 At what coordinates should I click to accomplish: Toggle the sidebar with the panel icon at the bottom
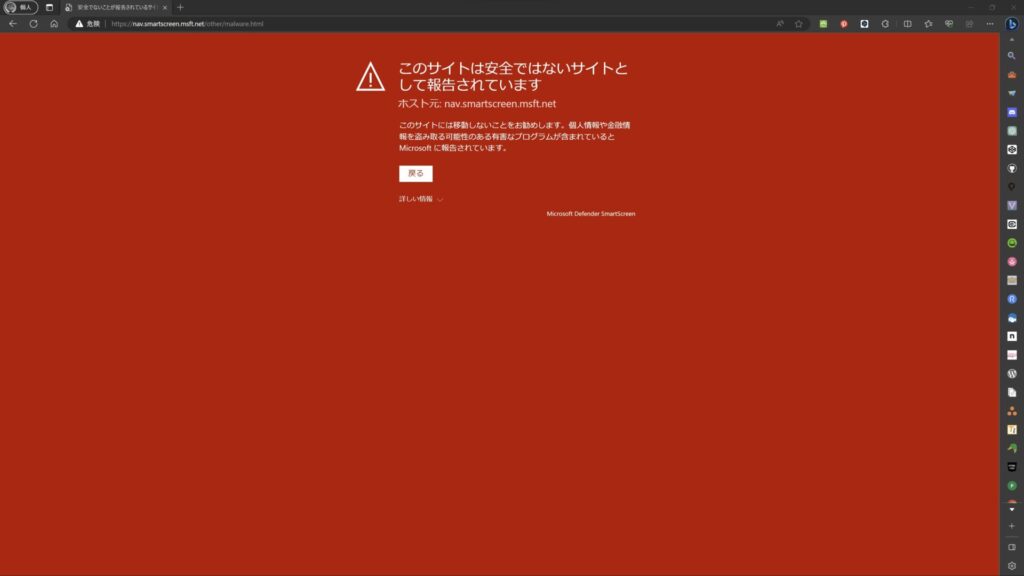coord(1012,547)
